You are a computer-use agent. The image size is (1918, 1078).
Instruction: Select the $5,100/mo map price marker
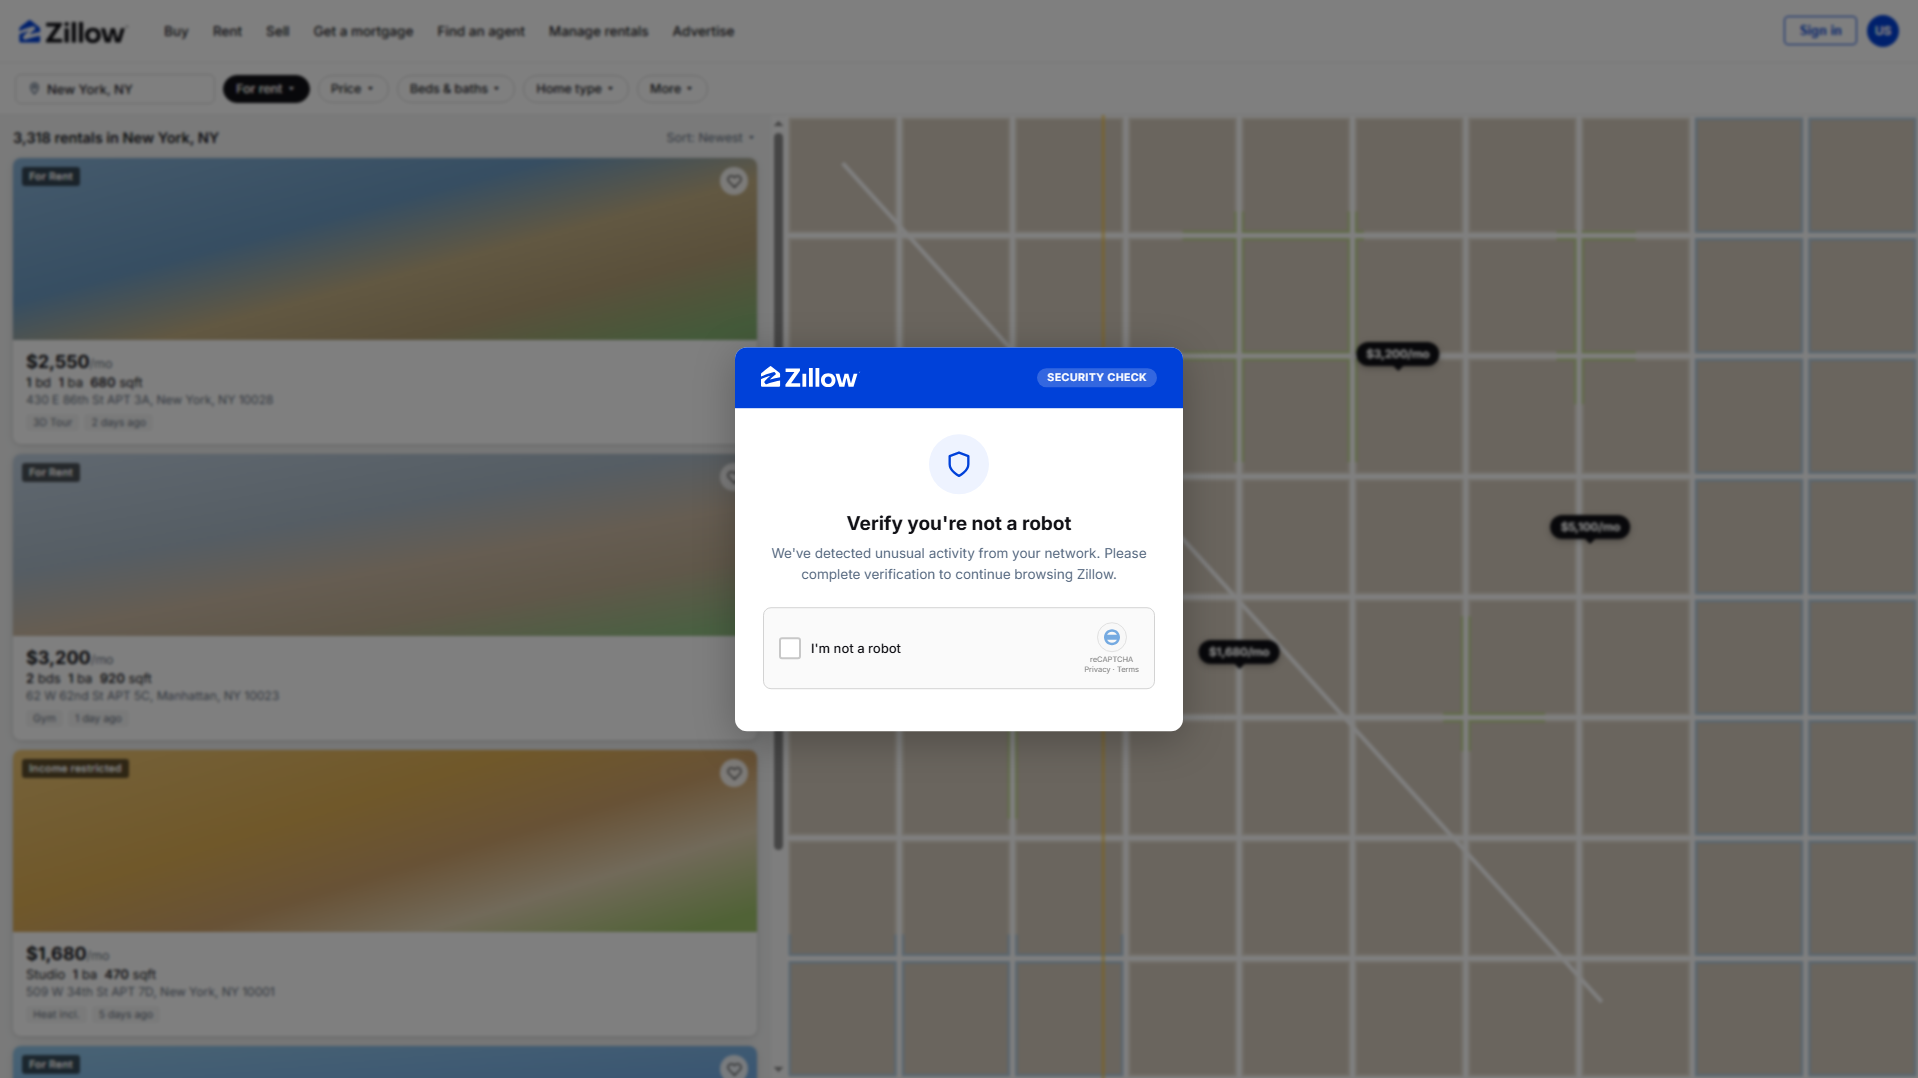[1590, 527]
